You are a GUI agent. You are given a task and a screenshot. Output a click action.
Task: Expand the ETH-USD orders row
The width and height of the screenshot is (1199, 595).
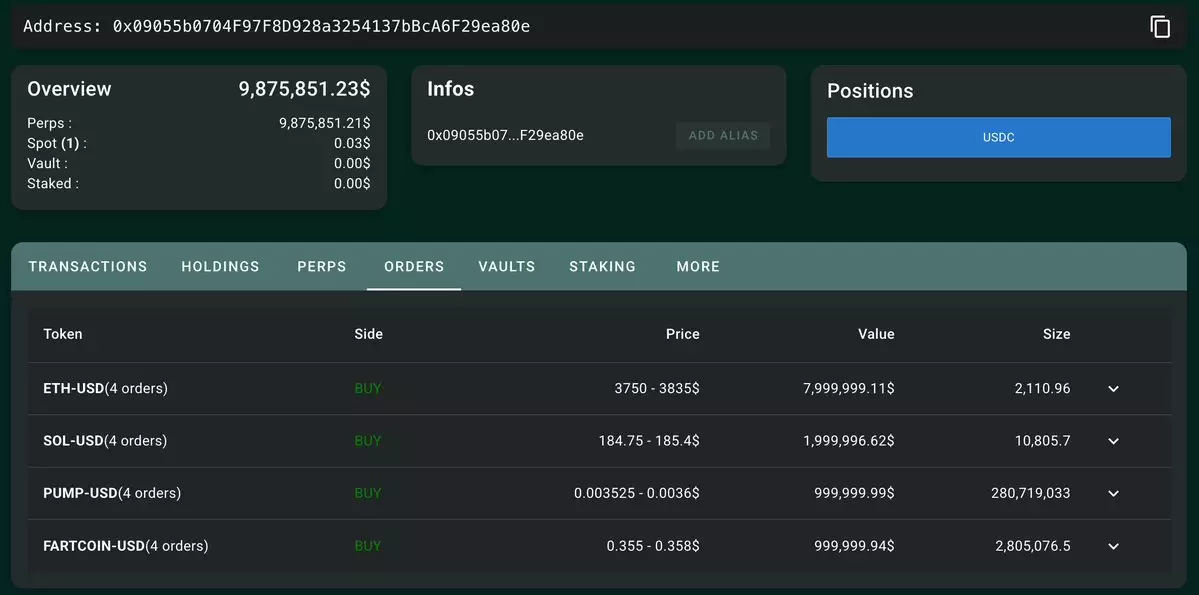click(x=1113, y=389)
